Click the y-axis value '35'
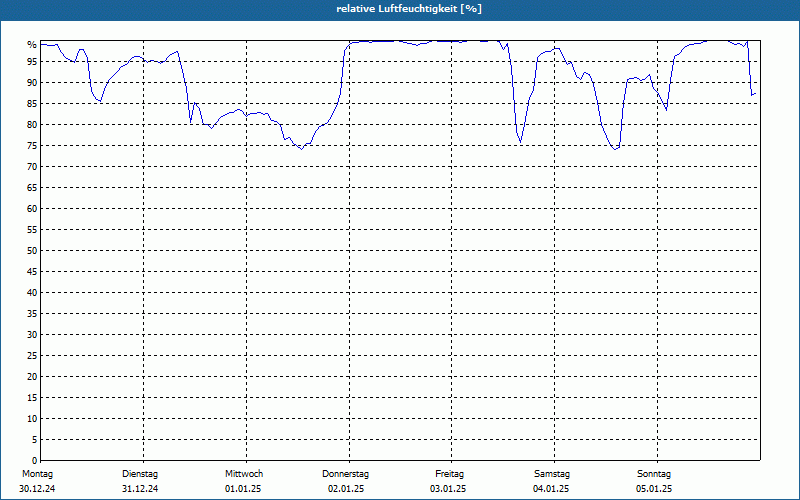800x500 pixels. [x=32, y=314]
